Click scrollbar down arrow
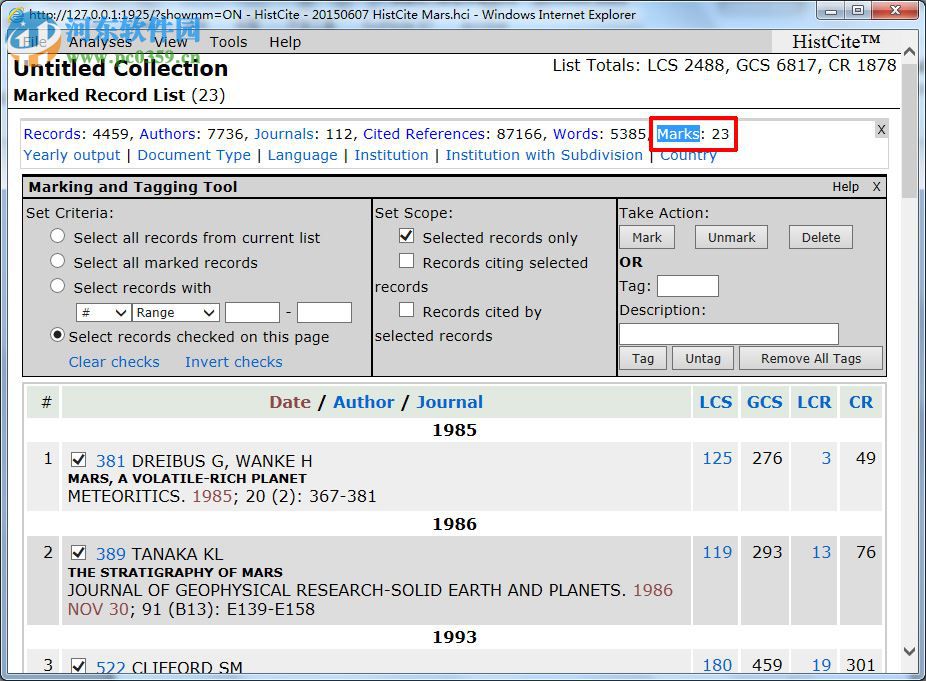This screenshot has height=681, width=926. (x=910, y=650)
